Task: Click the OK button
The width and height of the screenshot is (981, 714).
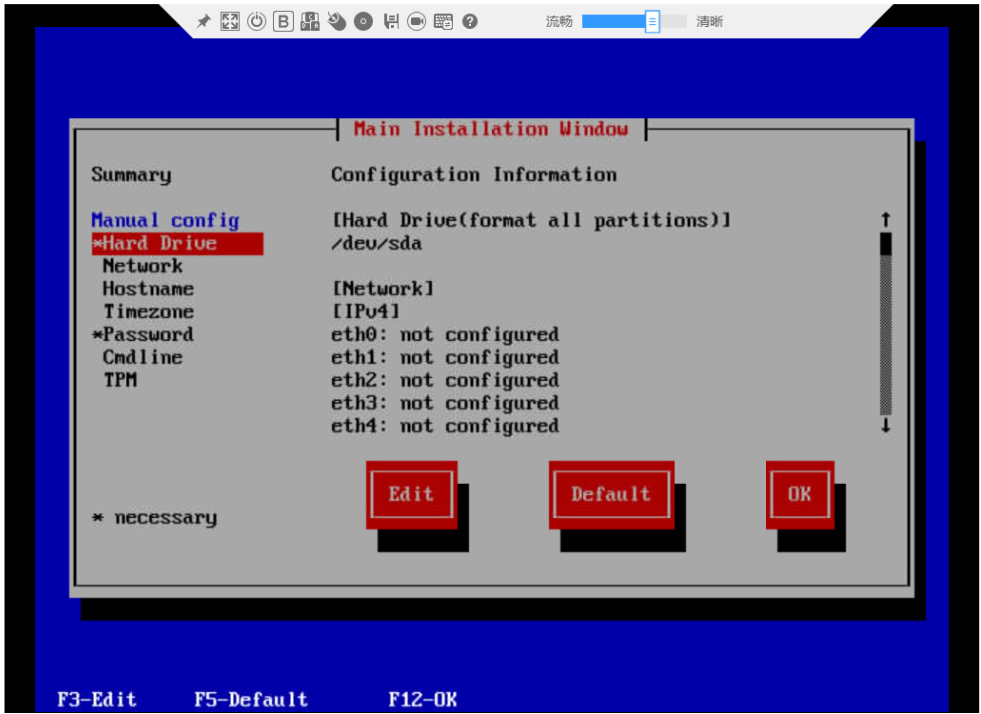Action: (800, 495)
